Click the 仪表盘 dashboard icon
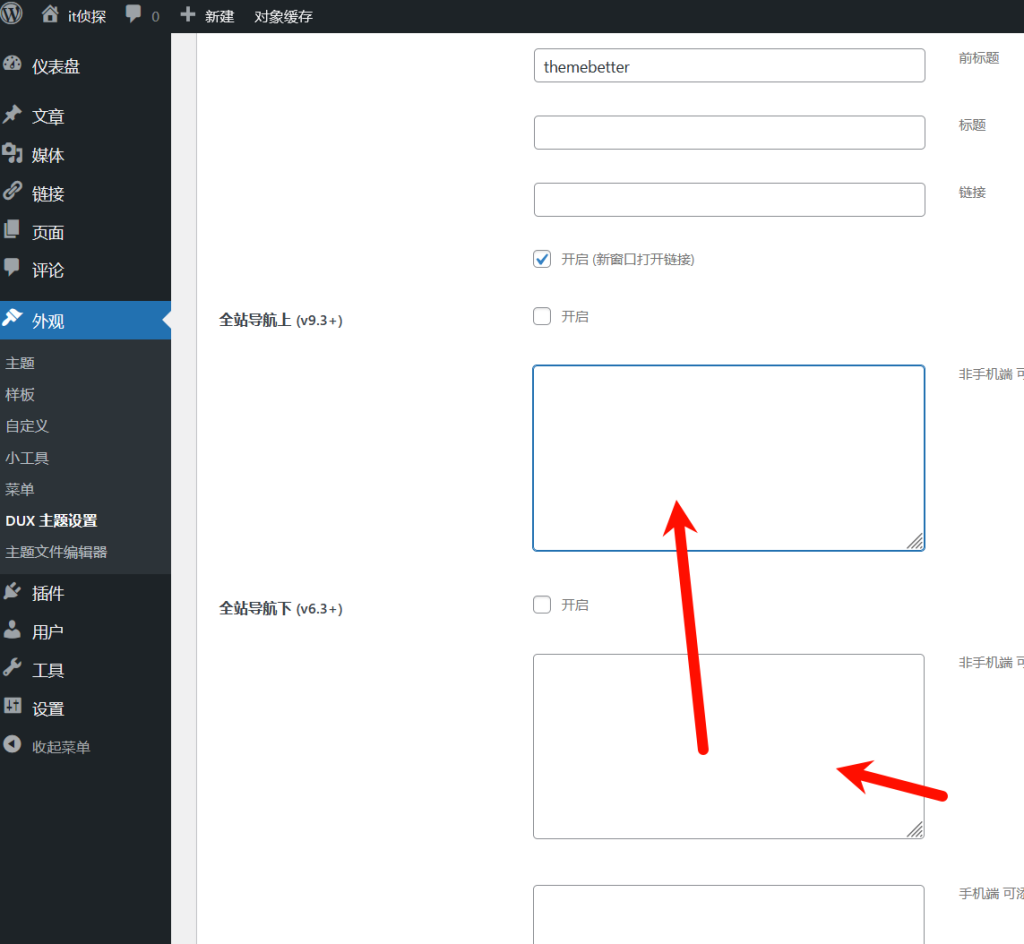Screen dimensions: 1024x944 (x=12, y=65)
